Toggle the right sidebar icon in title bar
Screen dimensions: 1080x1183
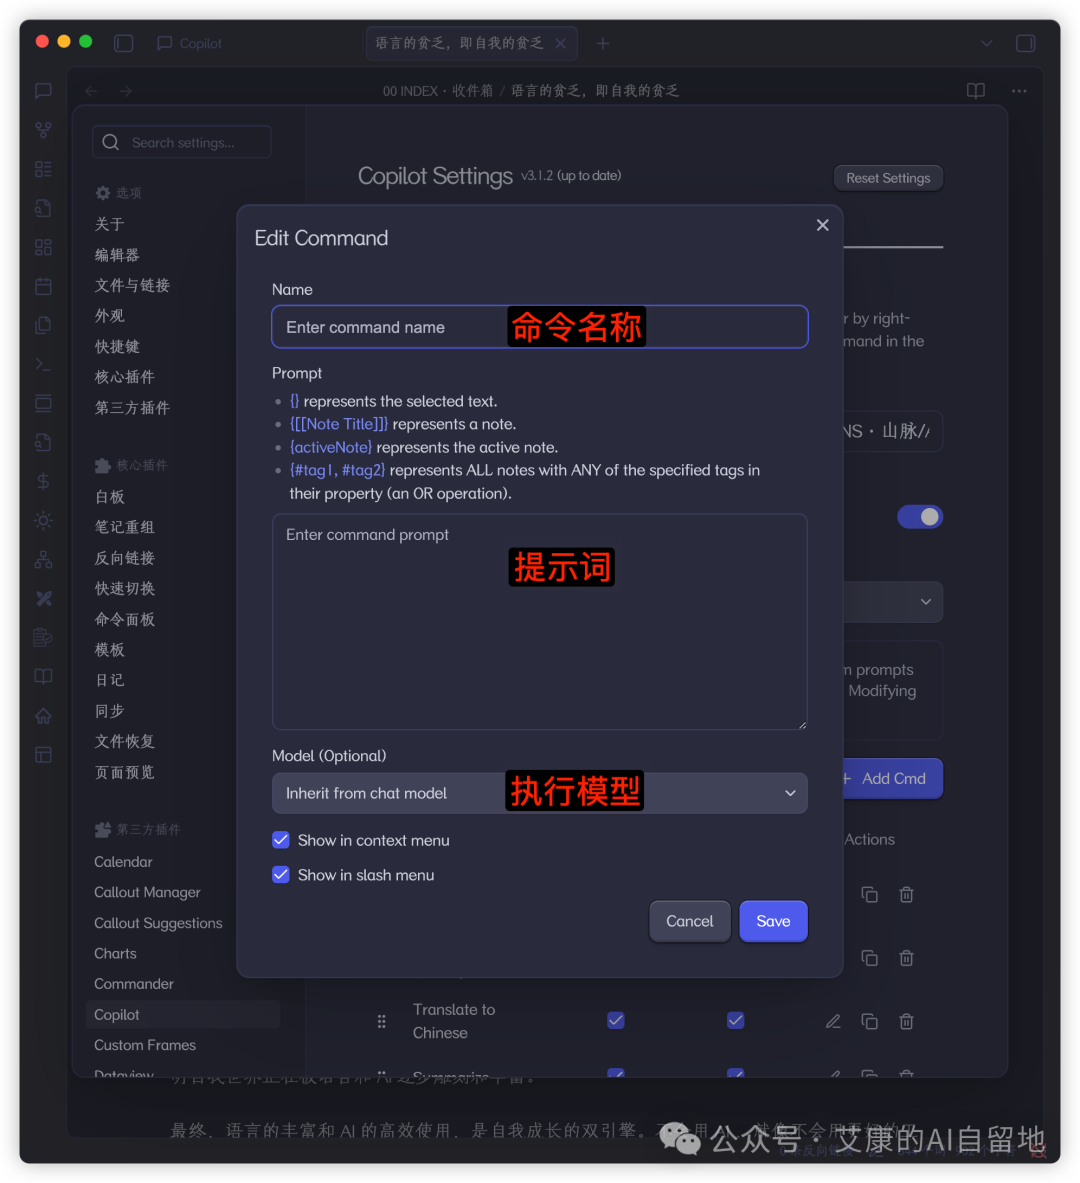point(1025,43)
